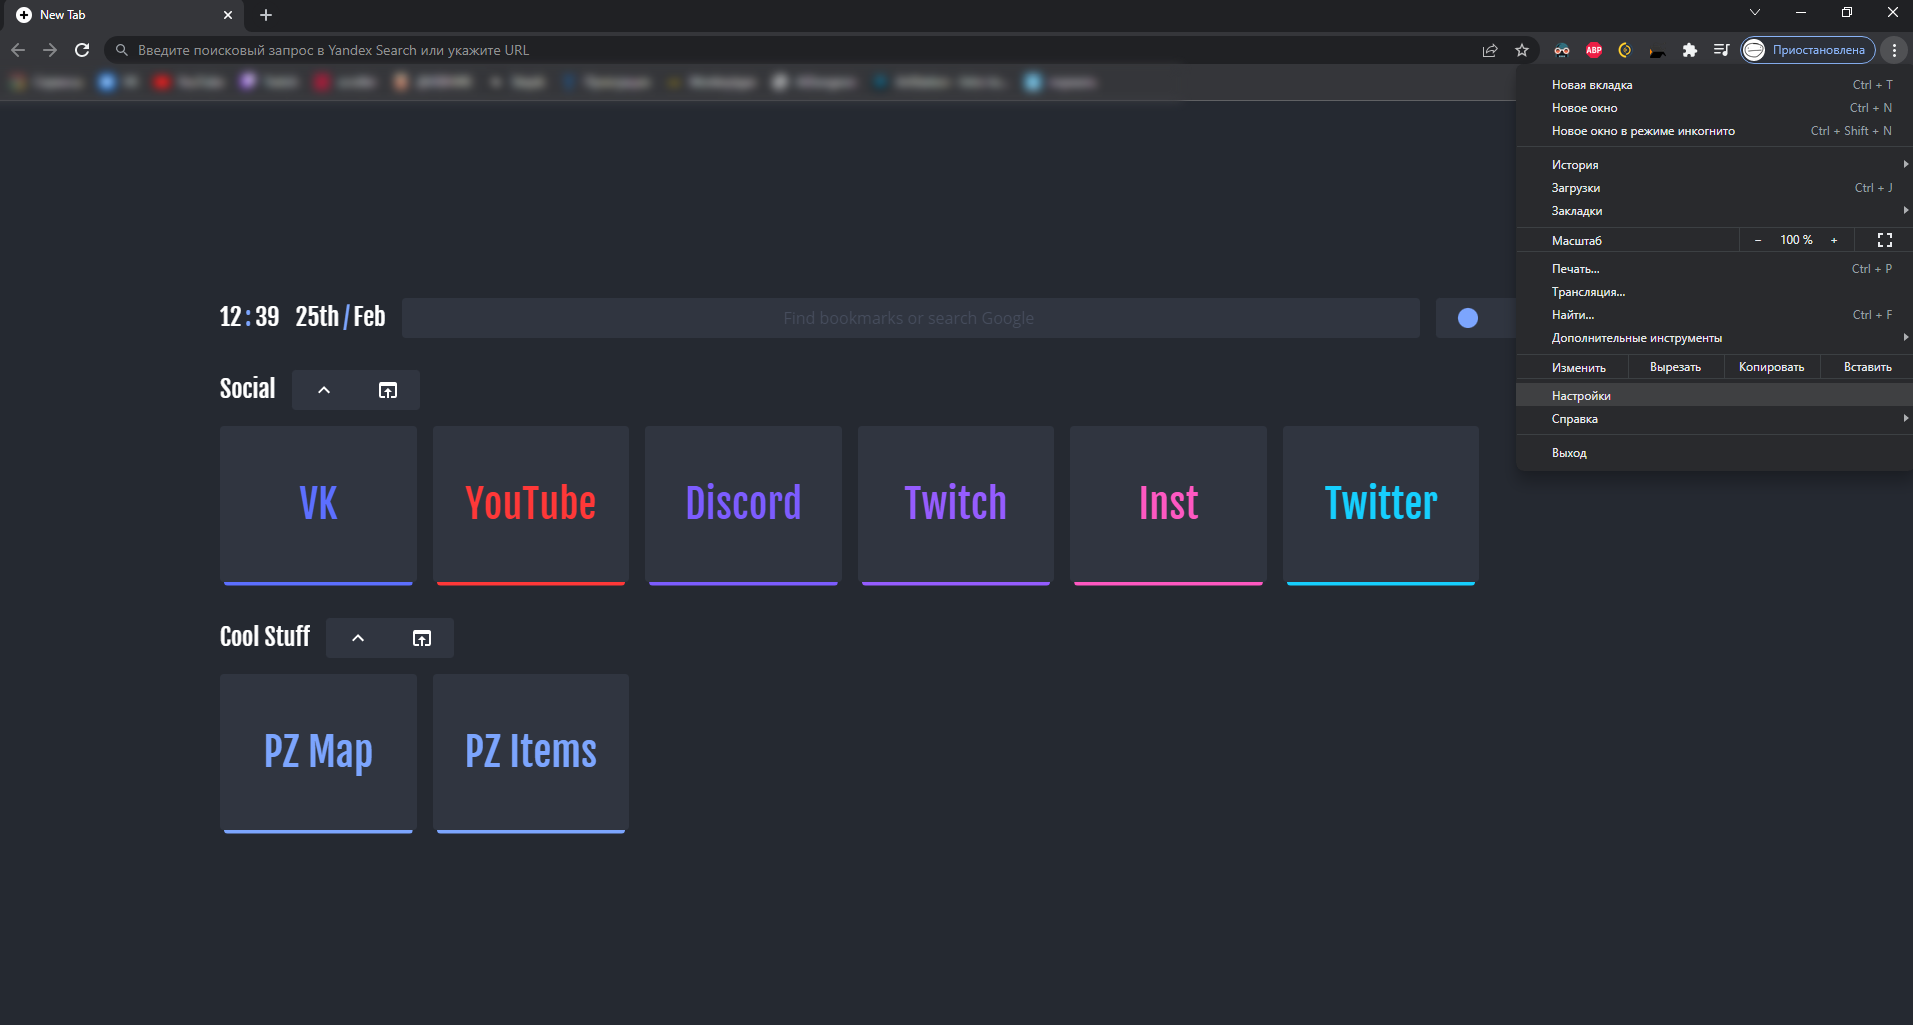Click the blue circle button beside search field
The height and width of the screenshot is (1025, 1913).
pos(1468,318)
